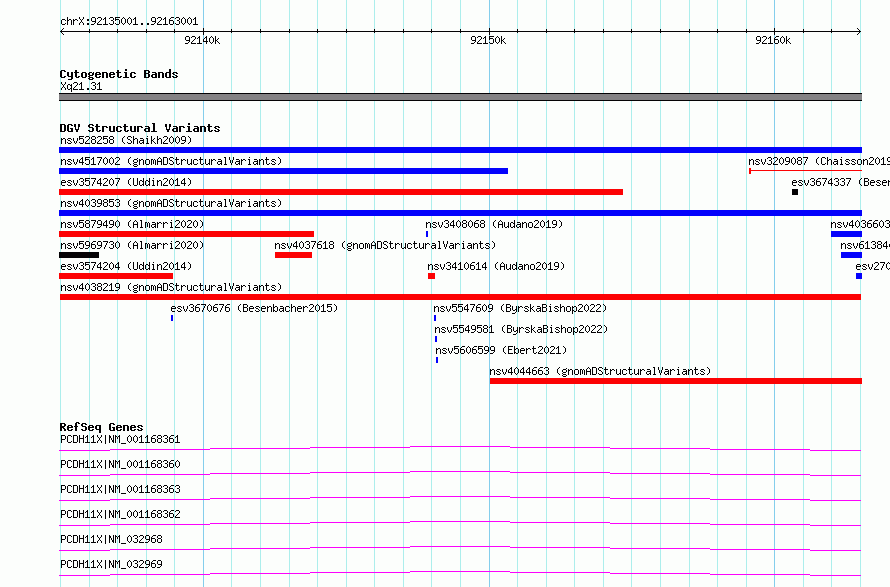Click the nsv528258 (Shaikh2009) variant label

pyautogui.click(x=126, y=140)
